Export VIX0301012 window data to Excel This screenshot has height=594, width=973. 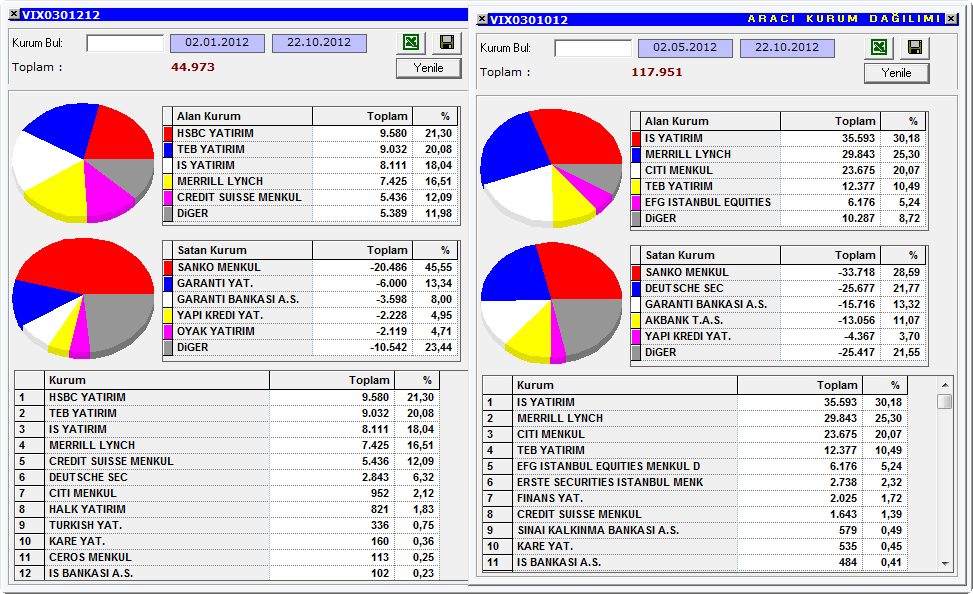879,47
